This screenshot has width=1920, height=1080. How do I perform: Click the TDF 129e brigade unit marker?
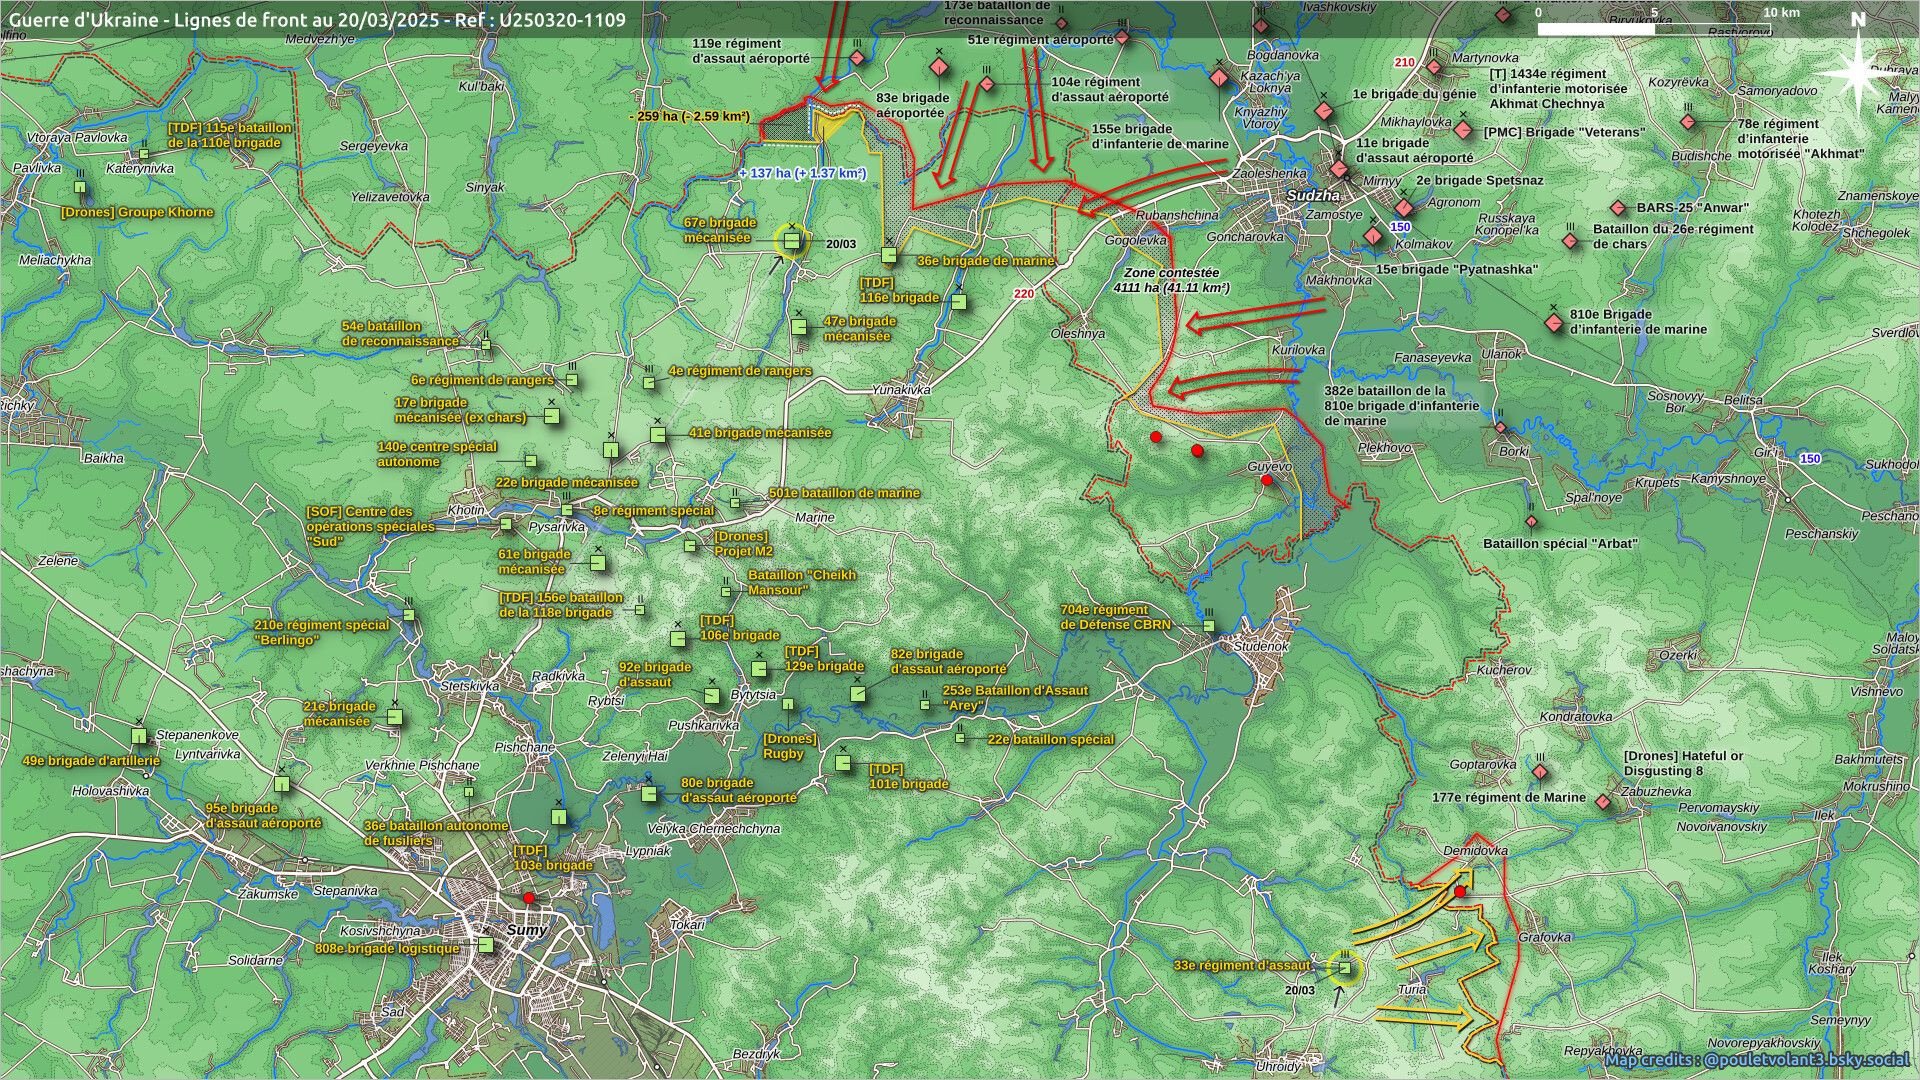[758, 669]
